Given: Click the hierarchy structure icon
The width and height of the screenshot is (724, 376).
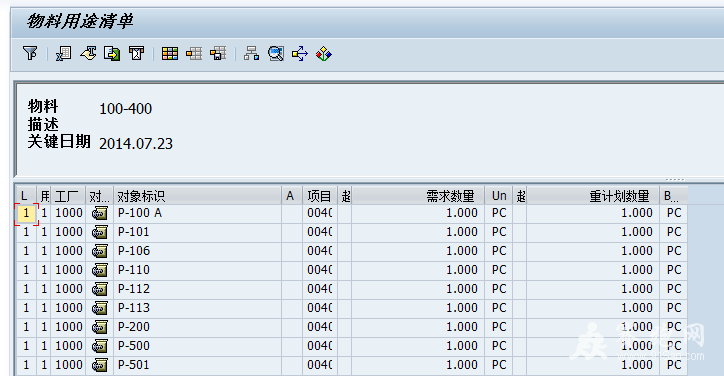Looking at the screenshot, I should tap(251, 54).
